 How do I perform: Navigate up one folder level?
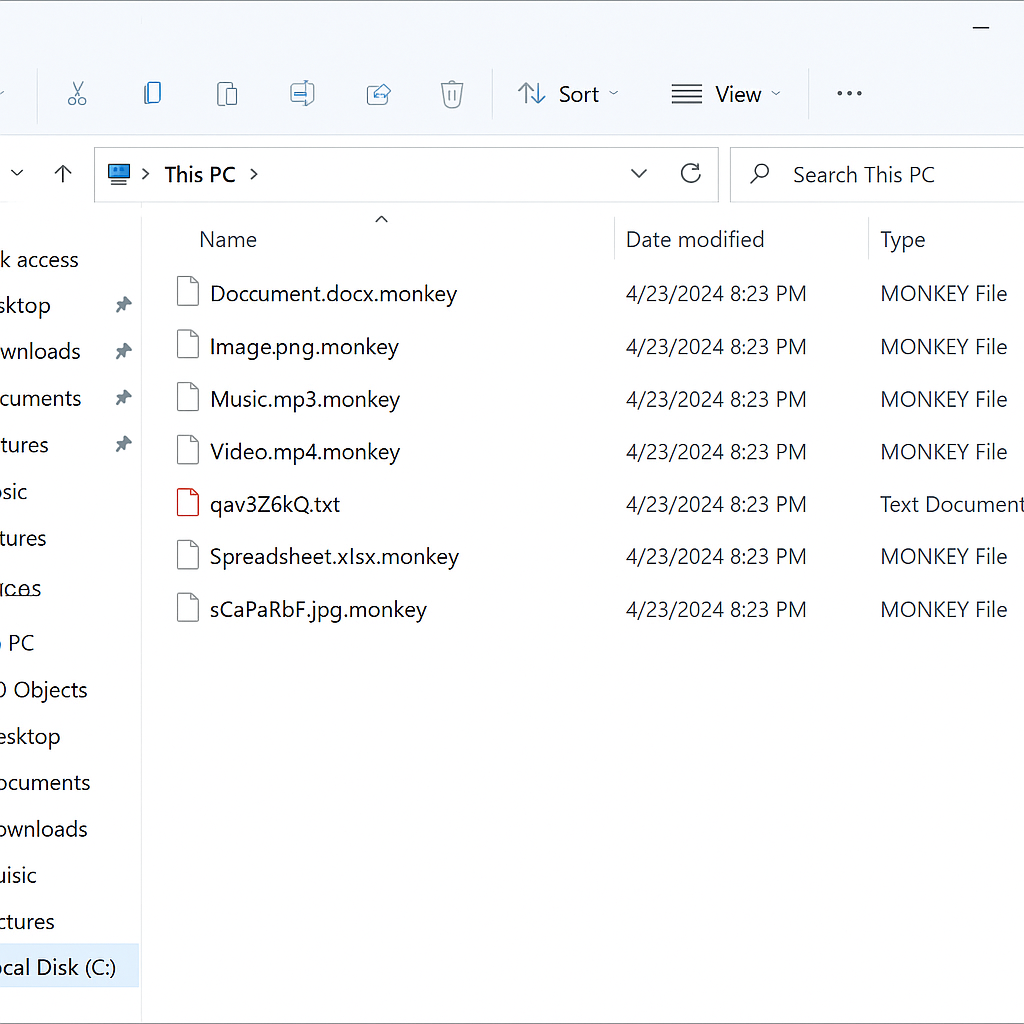[63, 174]
